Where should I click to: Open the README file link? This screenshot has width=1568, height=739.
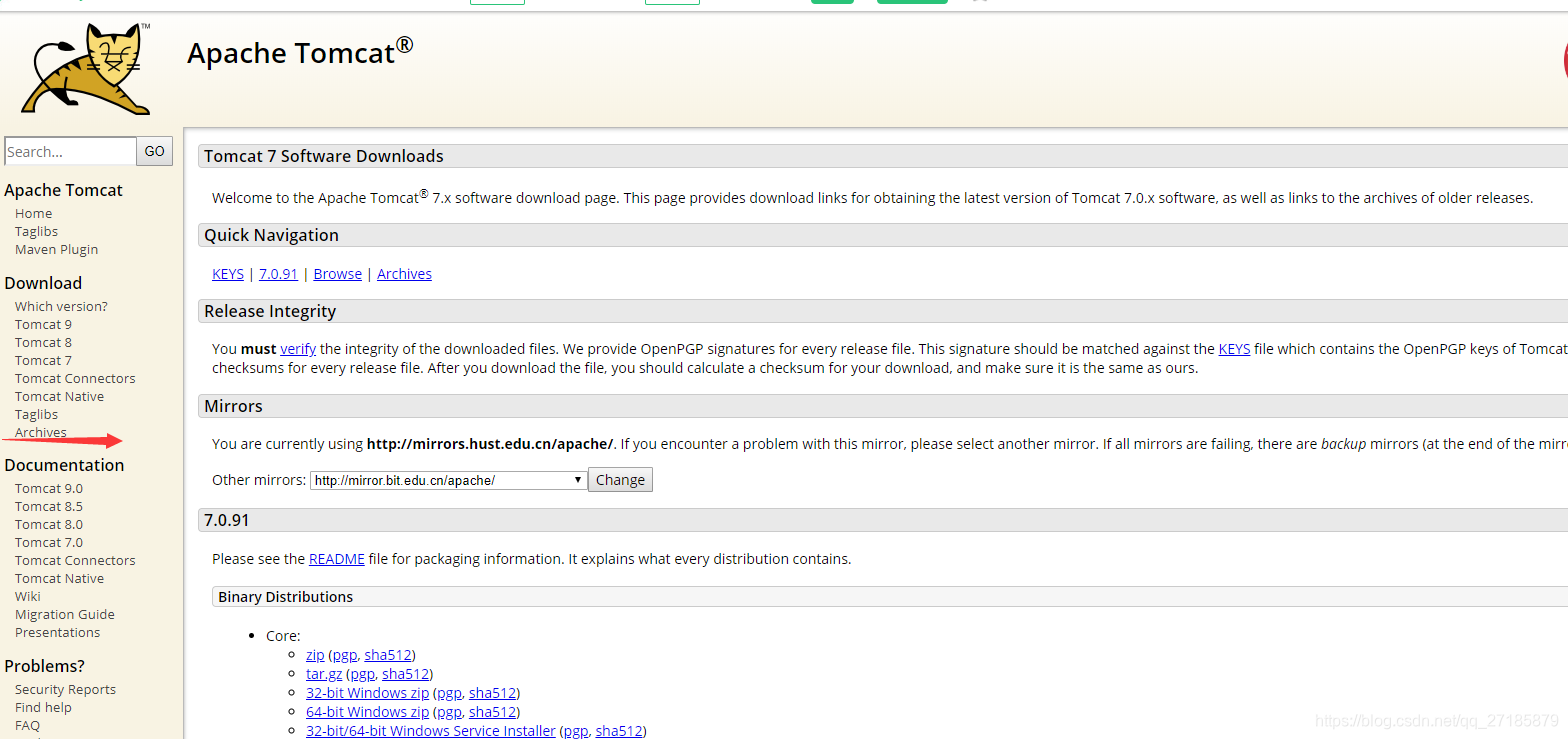[x=337, y=559]
